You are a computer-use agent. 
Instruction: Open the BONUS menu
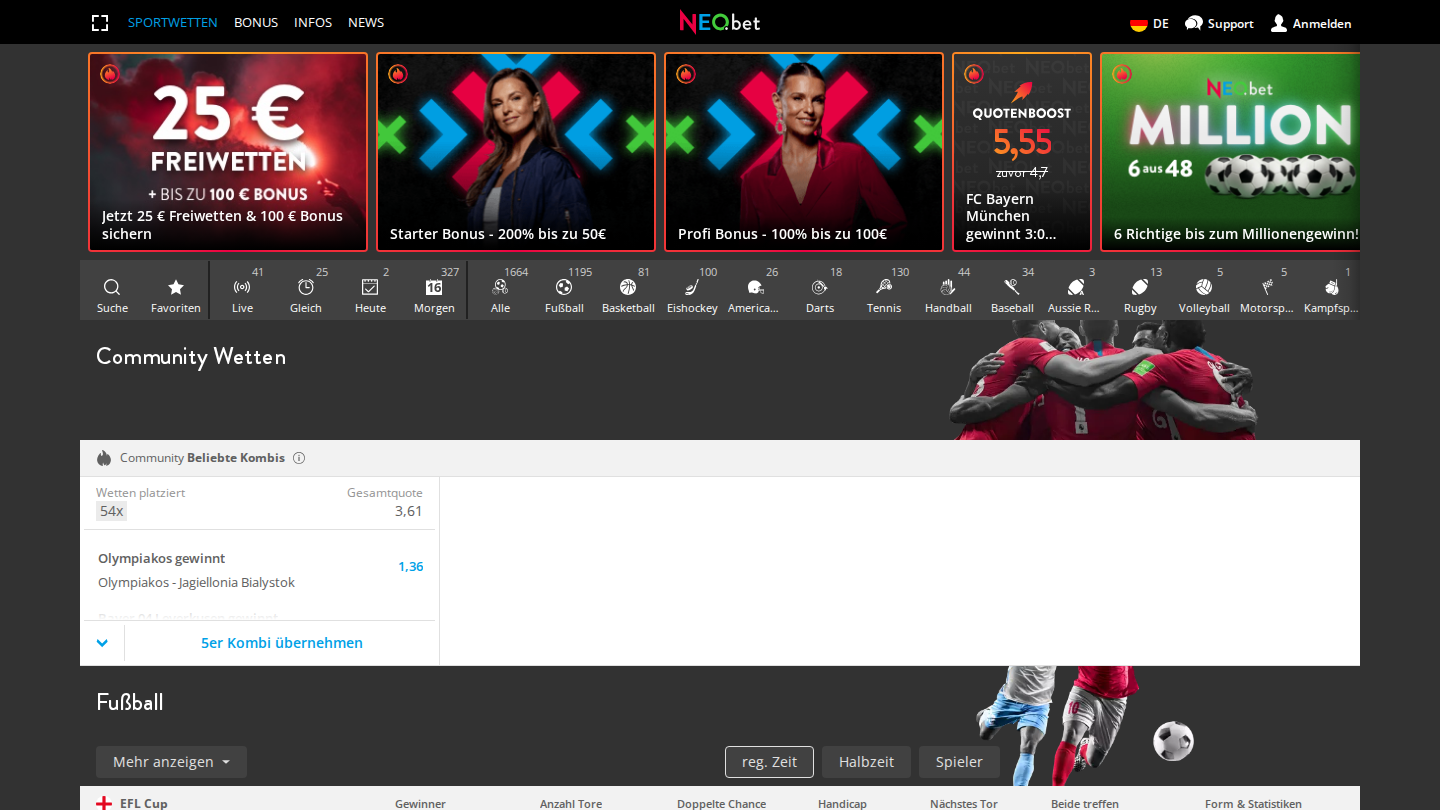(256, 22)
